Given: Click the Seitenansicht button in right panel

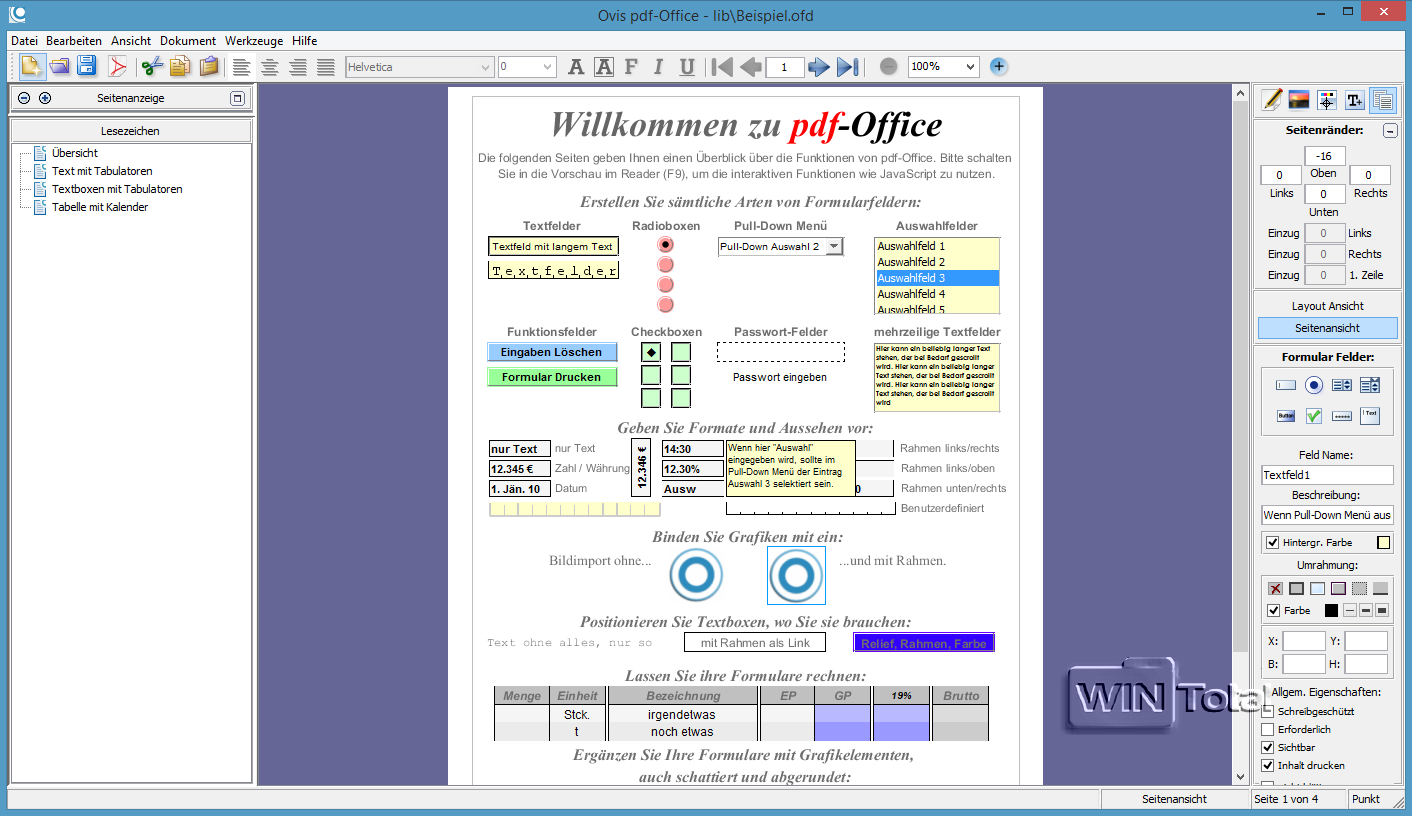Looking at the screenshot, I should coord(1328,328).
